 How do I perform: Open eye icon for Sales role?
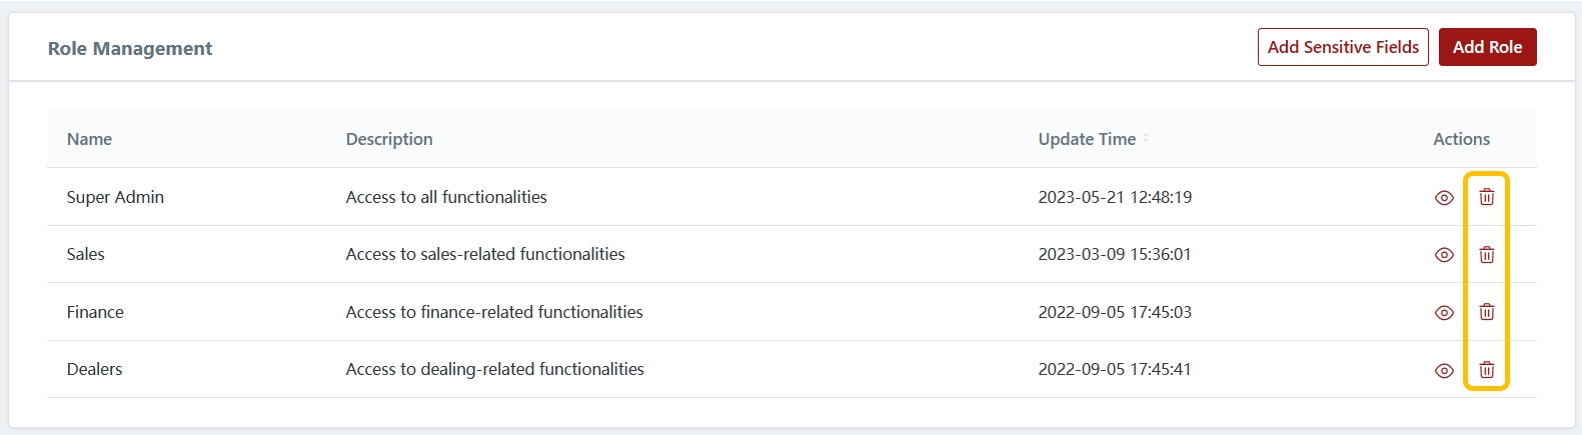(x=1444, y=255)
